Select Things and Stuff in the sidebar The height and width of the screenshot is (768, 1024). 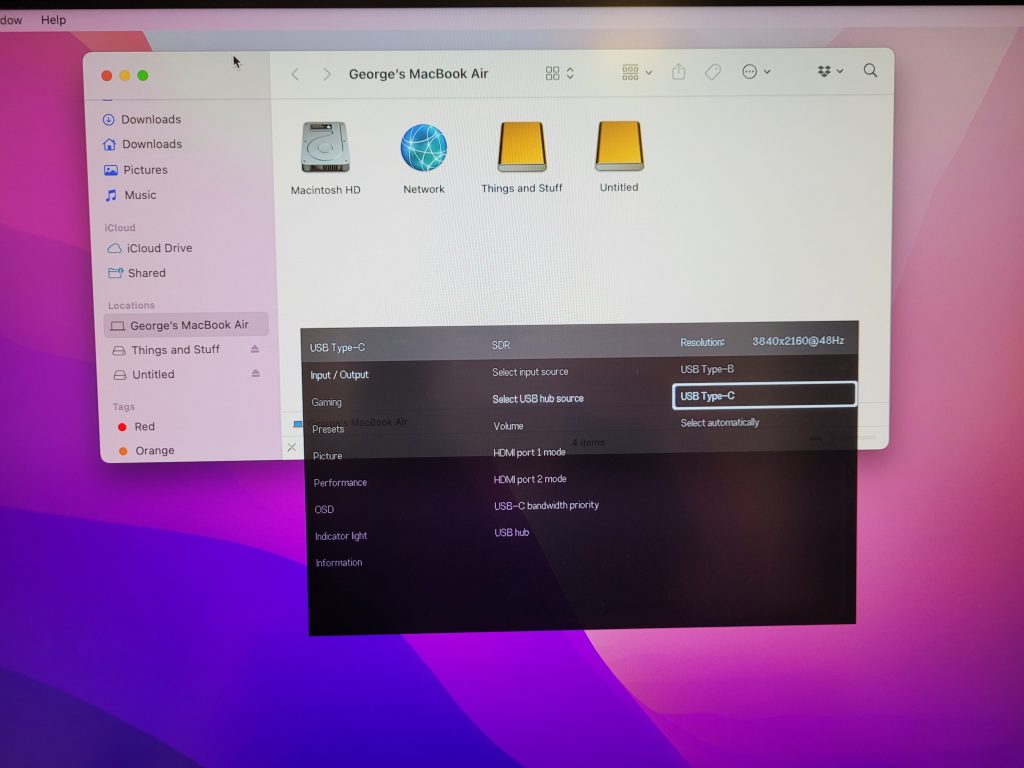pyautogui.click(x=166, y=350)
